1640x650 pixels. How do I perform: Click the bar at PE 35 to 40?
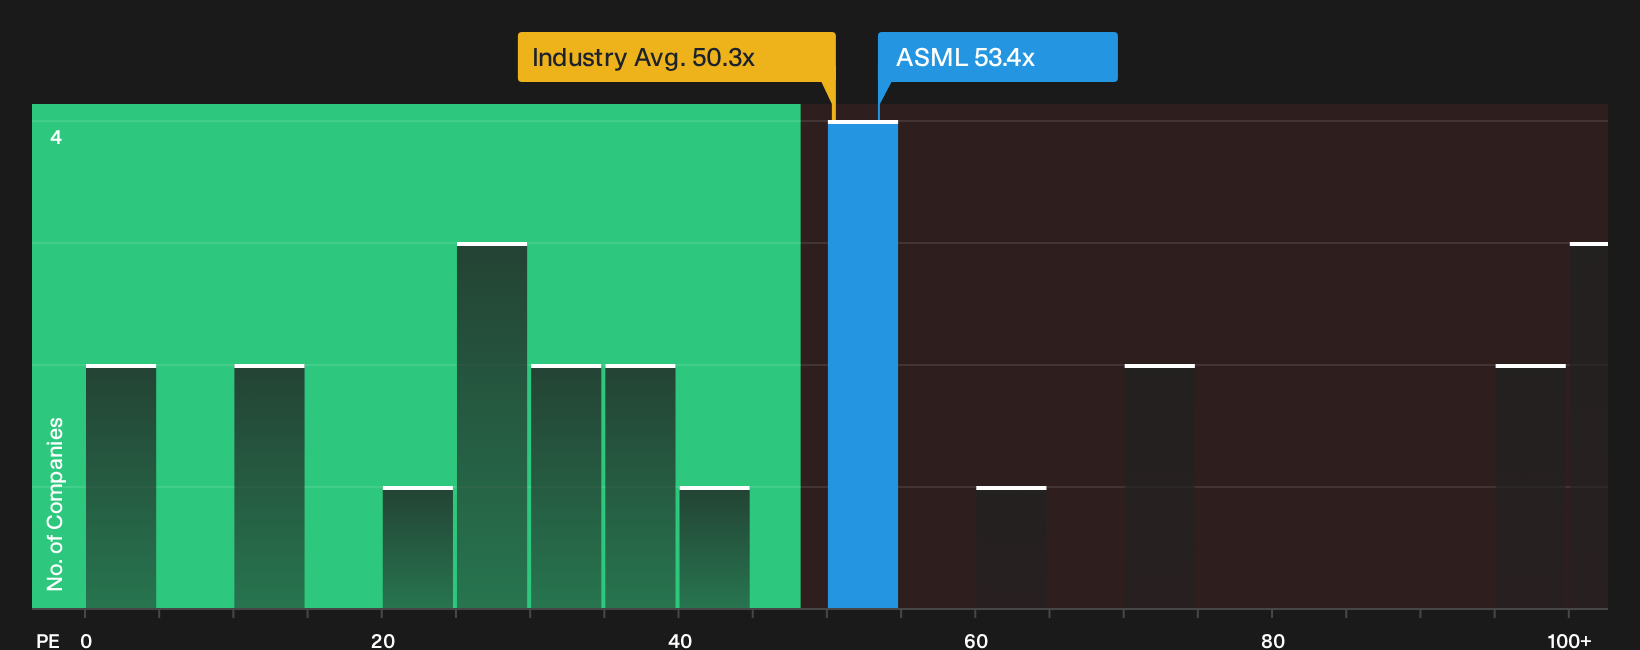(x=640, y=487)
